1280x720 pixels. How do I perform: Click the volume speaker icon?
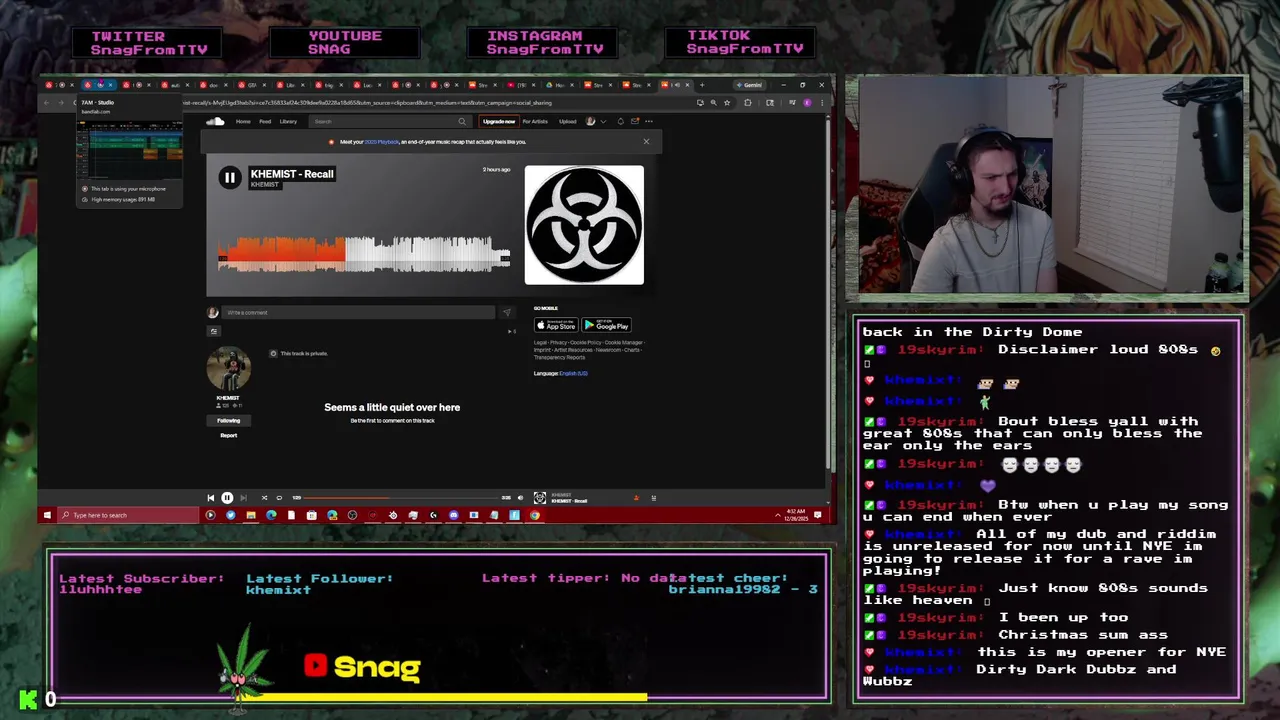pos(521,498)
